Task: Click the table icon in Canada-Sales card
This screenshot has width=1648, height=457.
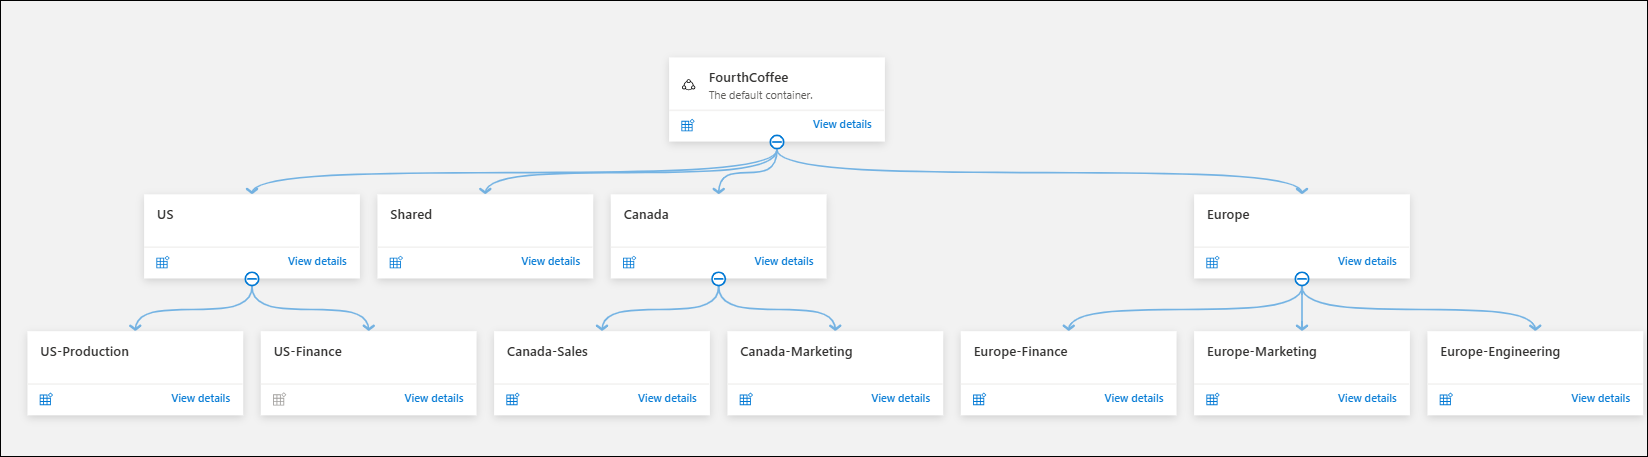Action: pyautogui.click(x=512, y=399)
